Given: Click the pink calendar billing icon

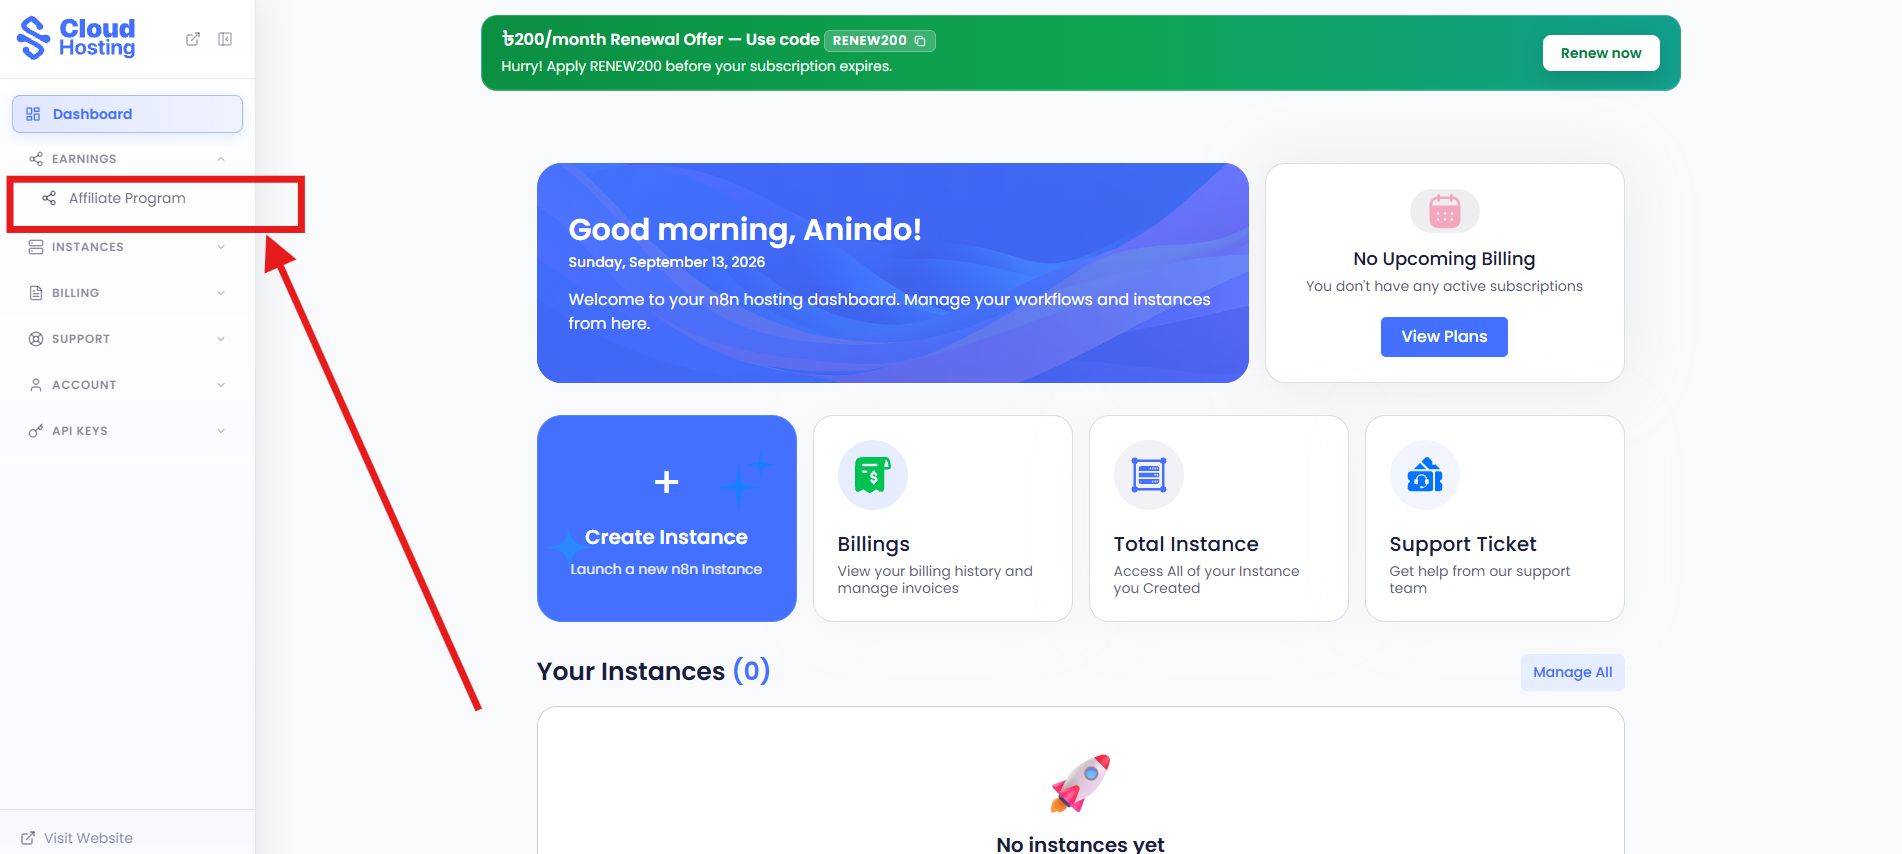Looking at the screenshot, I should [x=1445, y=211].
